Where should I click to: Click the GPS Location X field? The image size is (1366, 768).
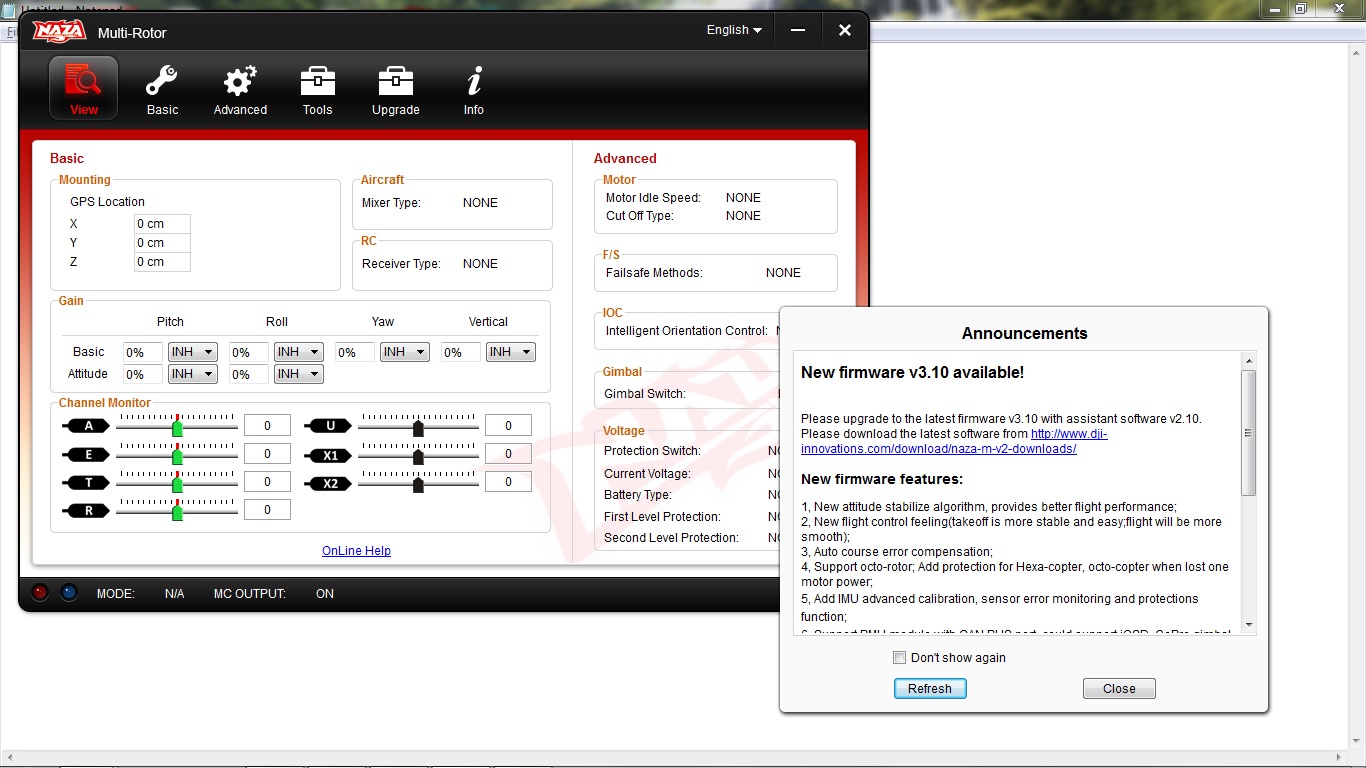point(162,224)
